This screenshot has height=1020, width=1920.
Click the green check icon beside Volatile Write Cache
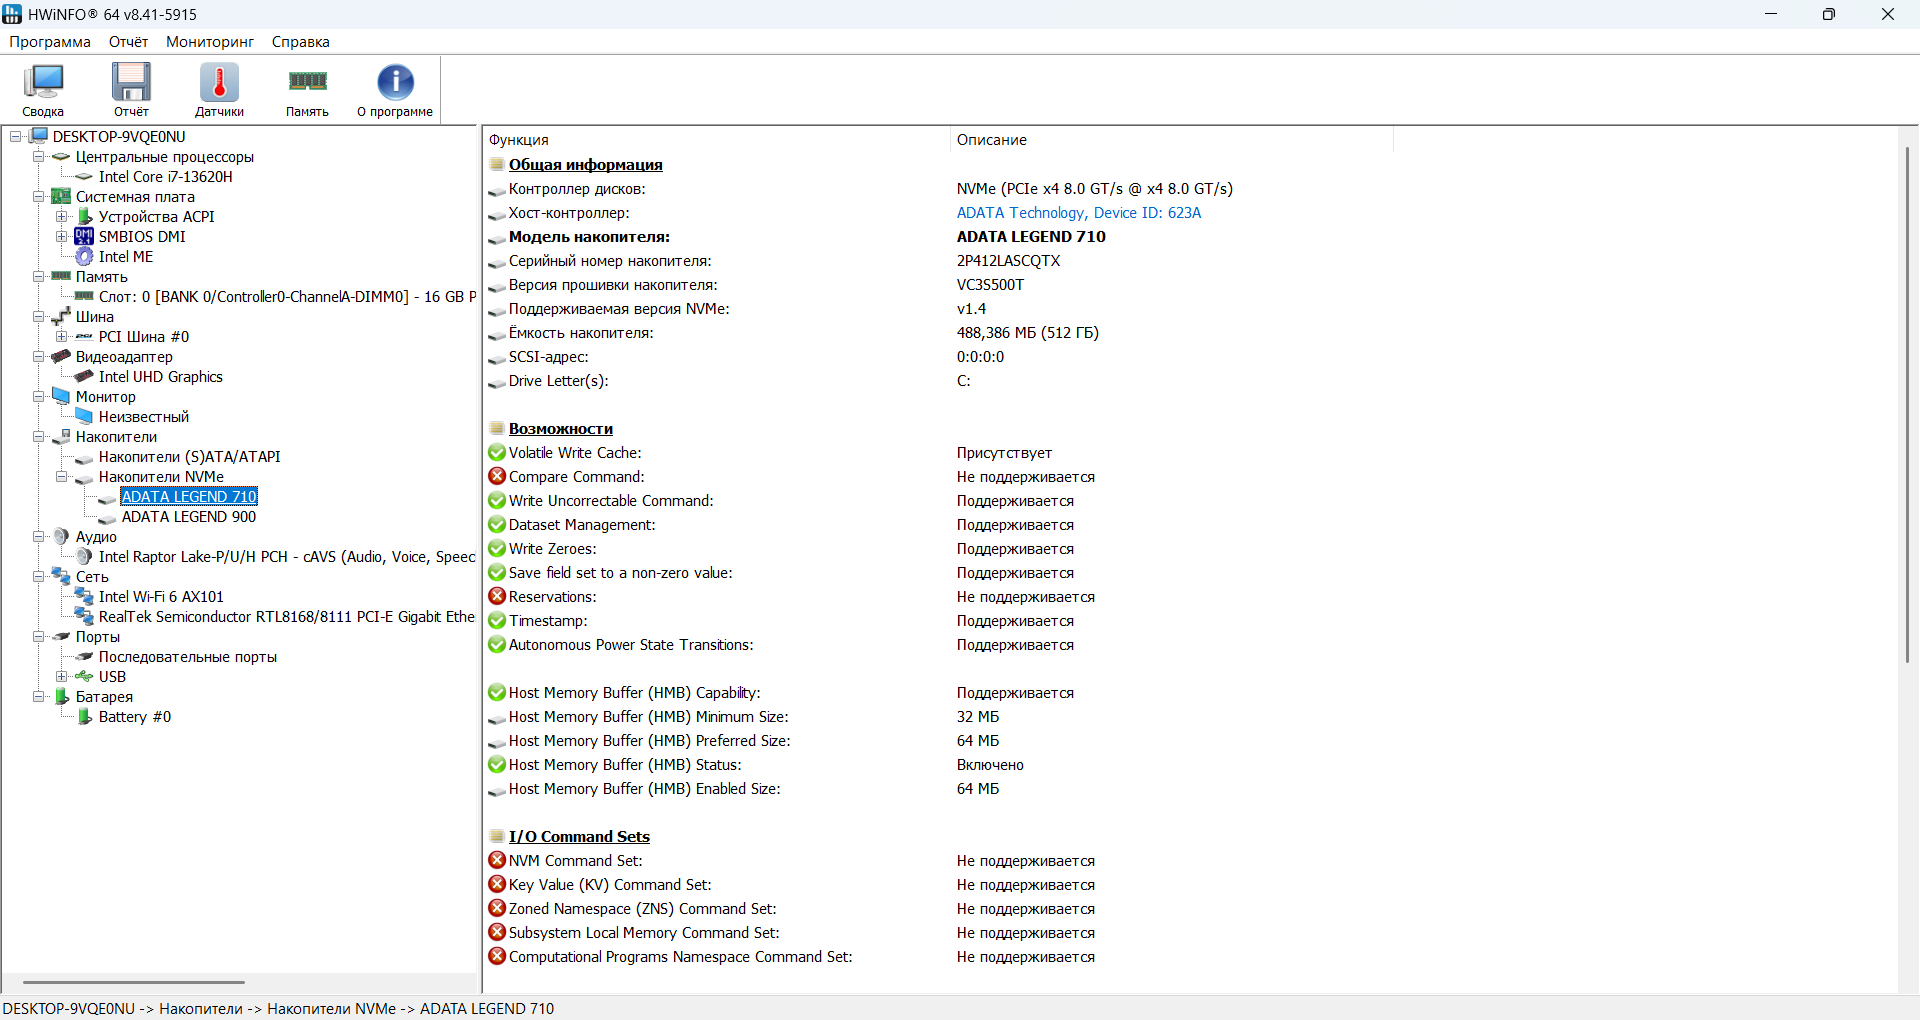(497, 452)
